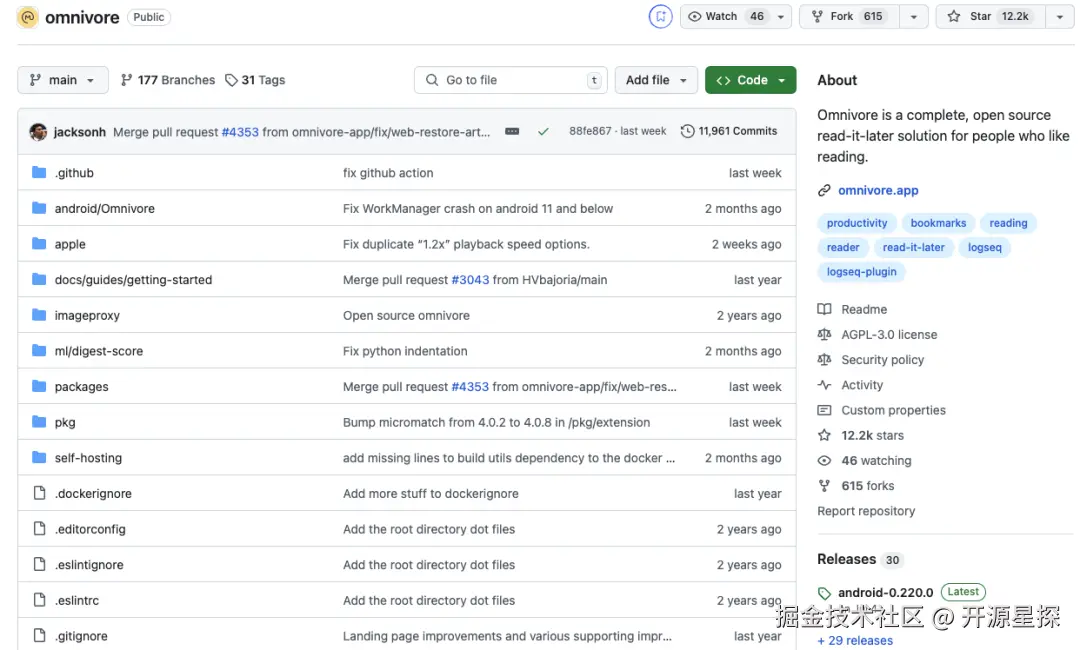Select the logseq topic tag

[984, 247]
